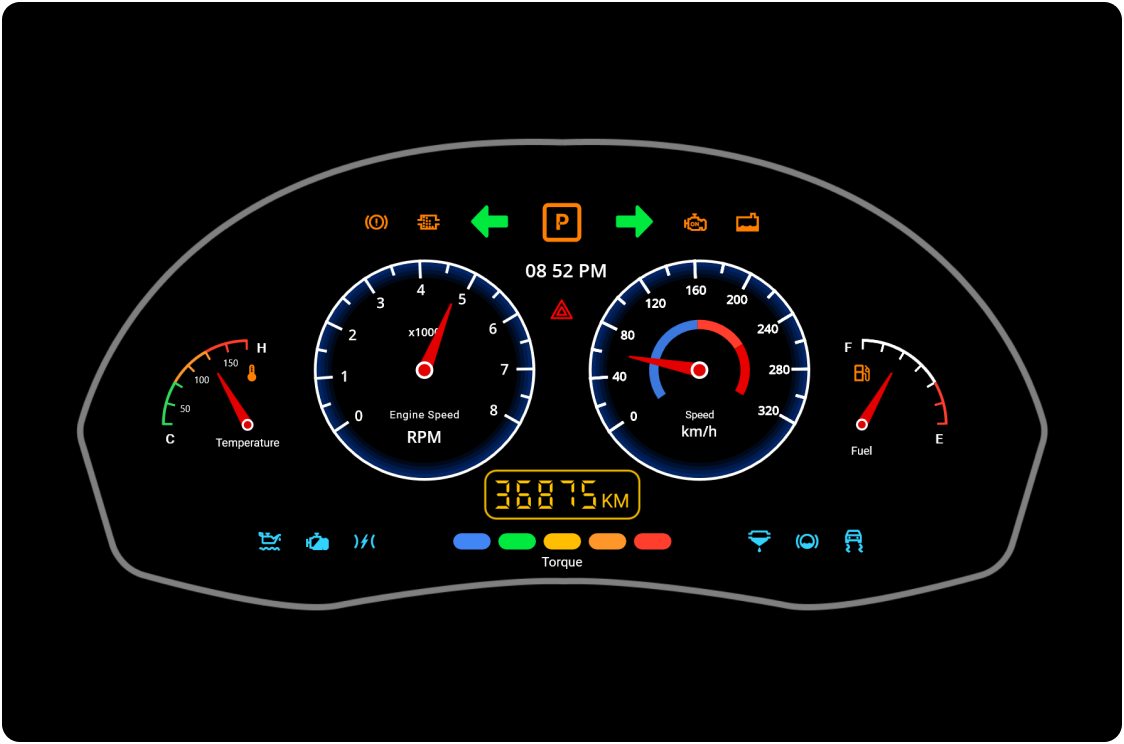Activate the green left turn arrow

[x=490, y=221]
